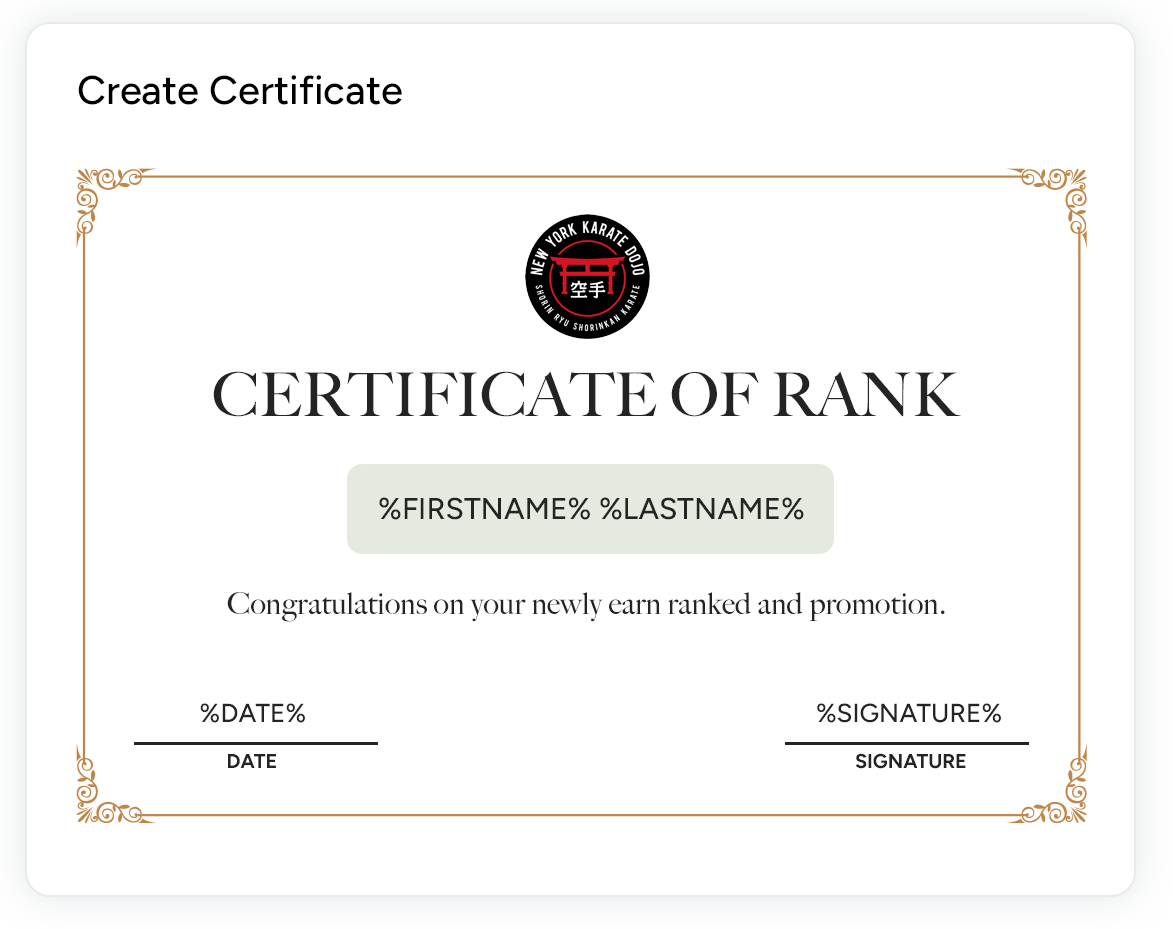
Task: Click the underline beneath %DATE%
Action: coord(256,743)
